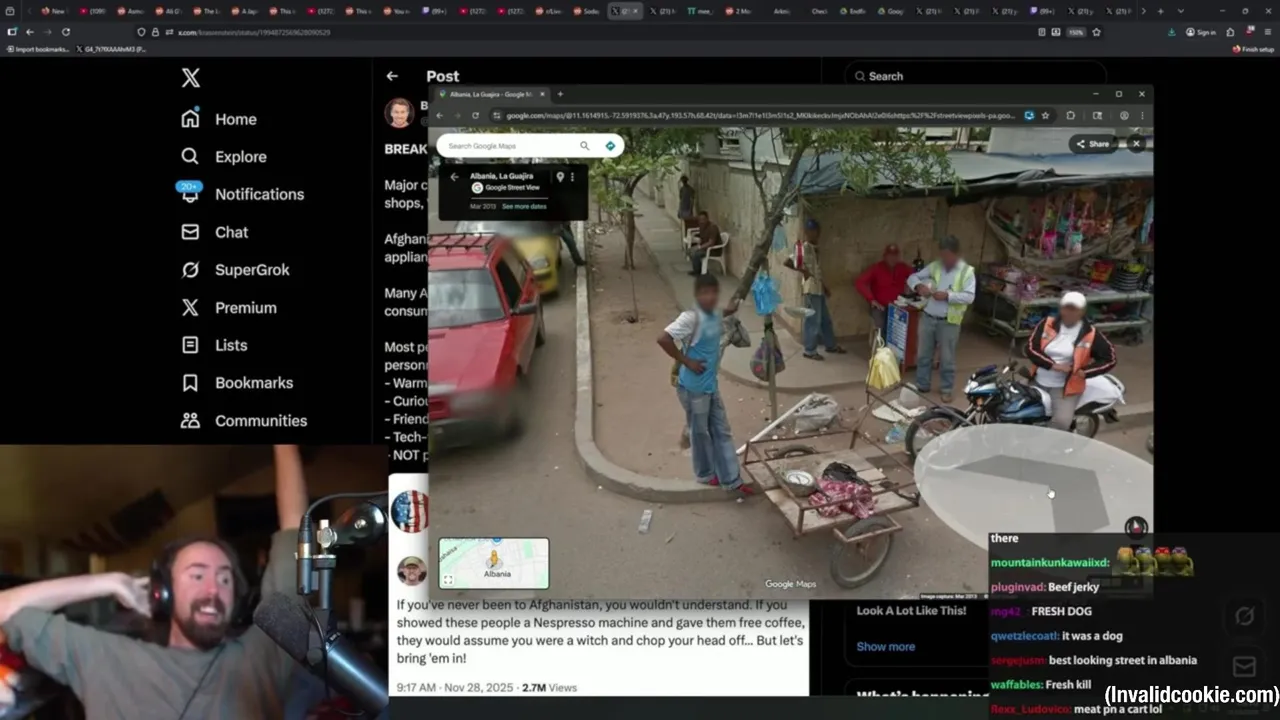Click the bookmark star in x.com address bar

click(x=1097, y=32)
